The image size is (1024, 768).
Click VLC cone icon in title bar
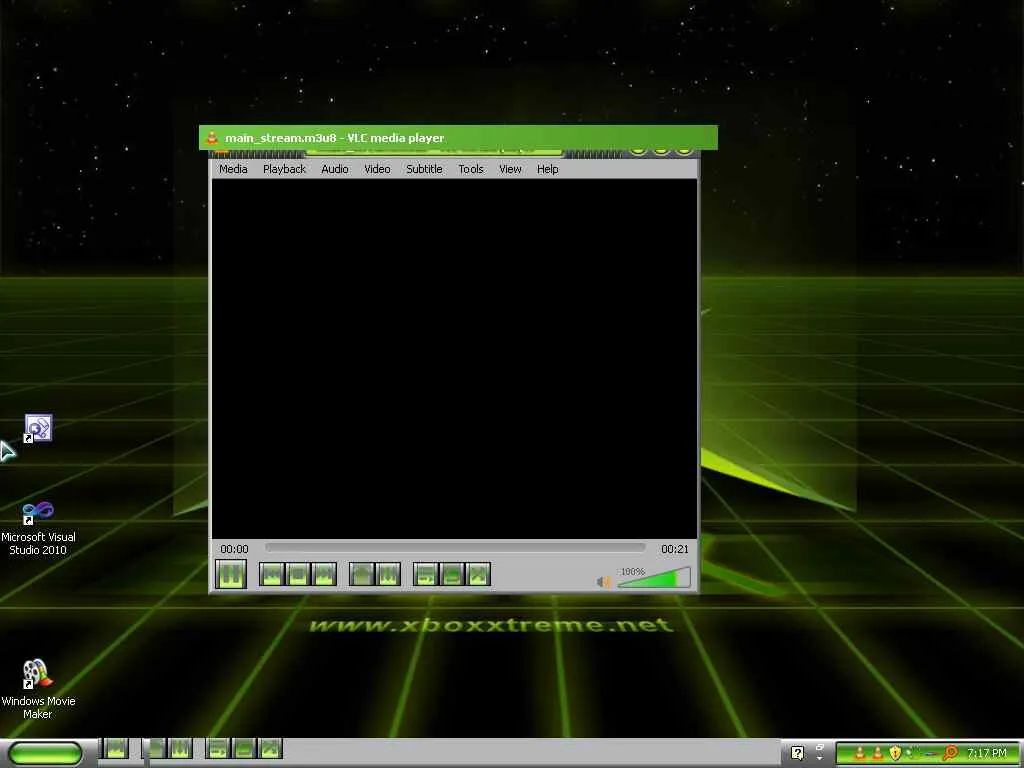pos(212,137)
